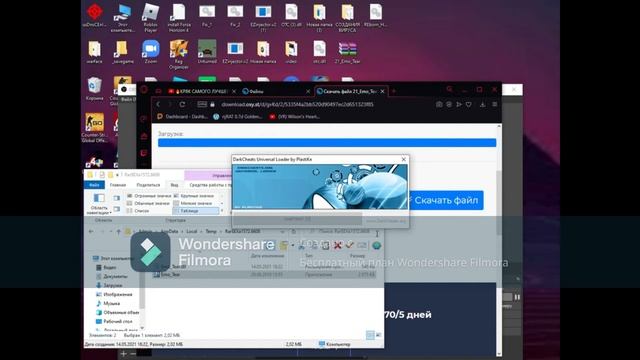Click the browser address bar URL
This screenshot has height=360, width=640.
tap(297, 104)
